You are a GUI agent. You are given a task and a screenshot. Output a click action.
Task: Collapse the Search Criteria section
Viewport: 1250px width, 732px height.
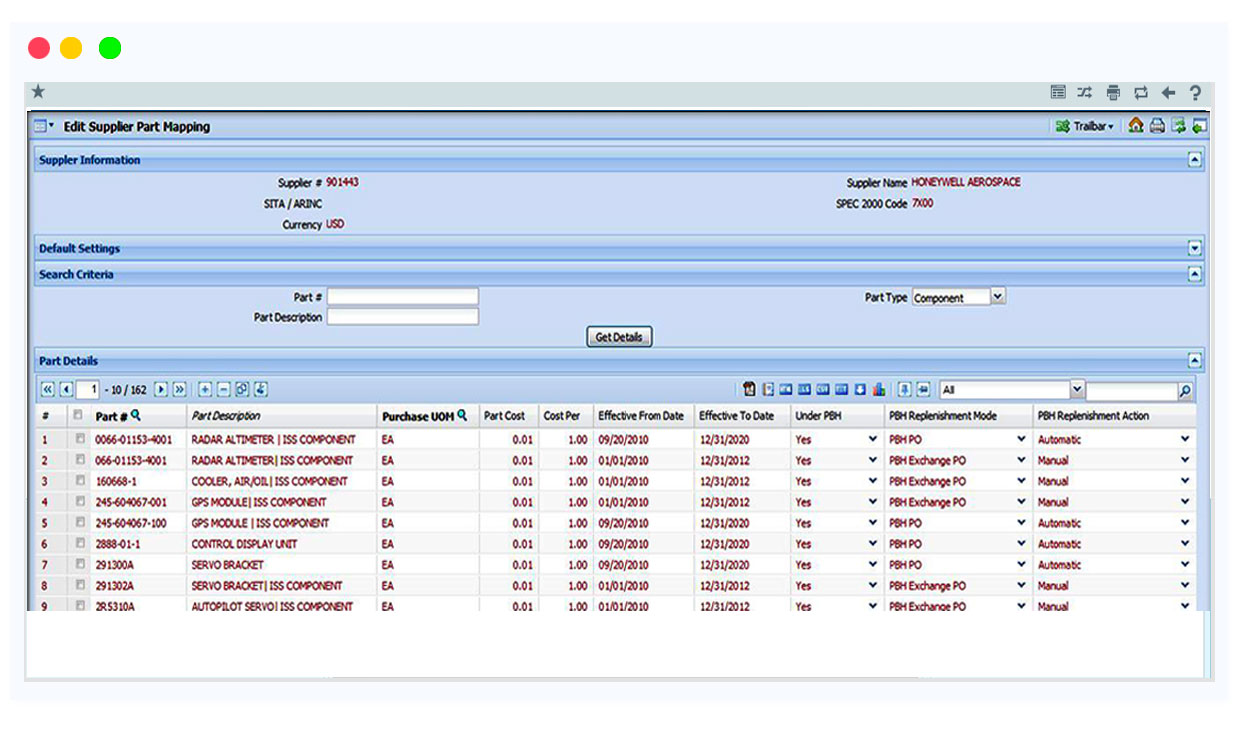click(x=1195, y=274)
